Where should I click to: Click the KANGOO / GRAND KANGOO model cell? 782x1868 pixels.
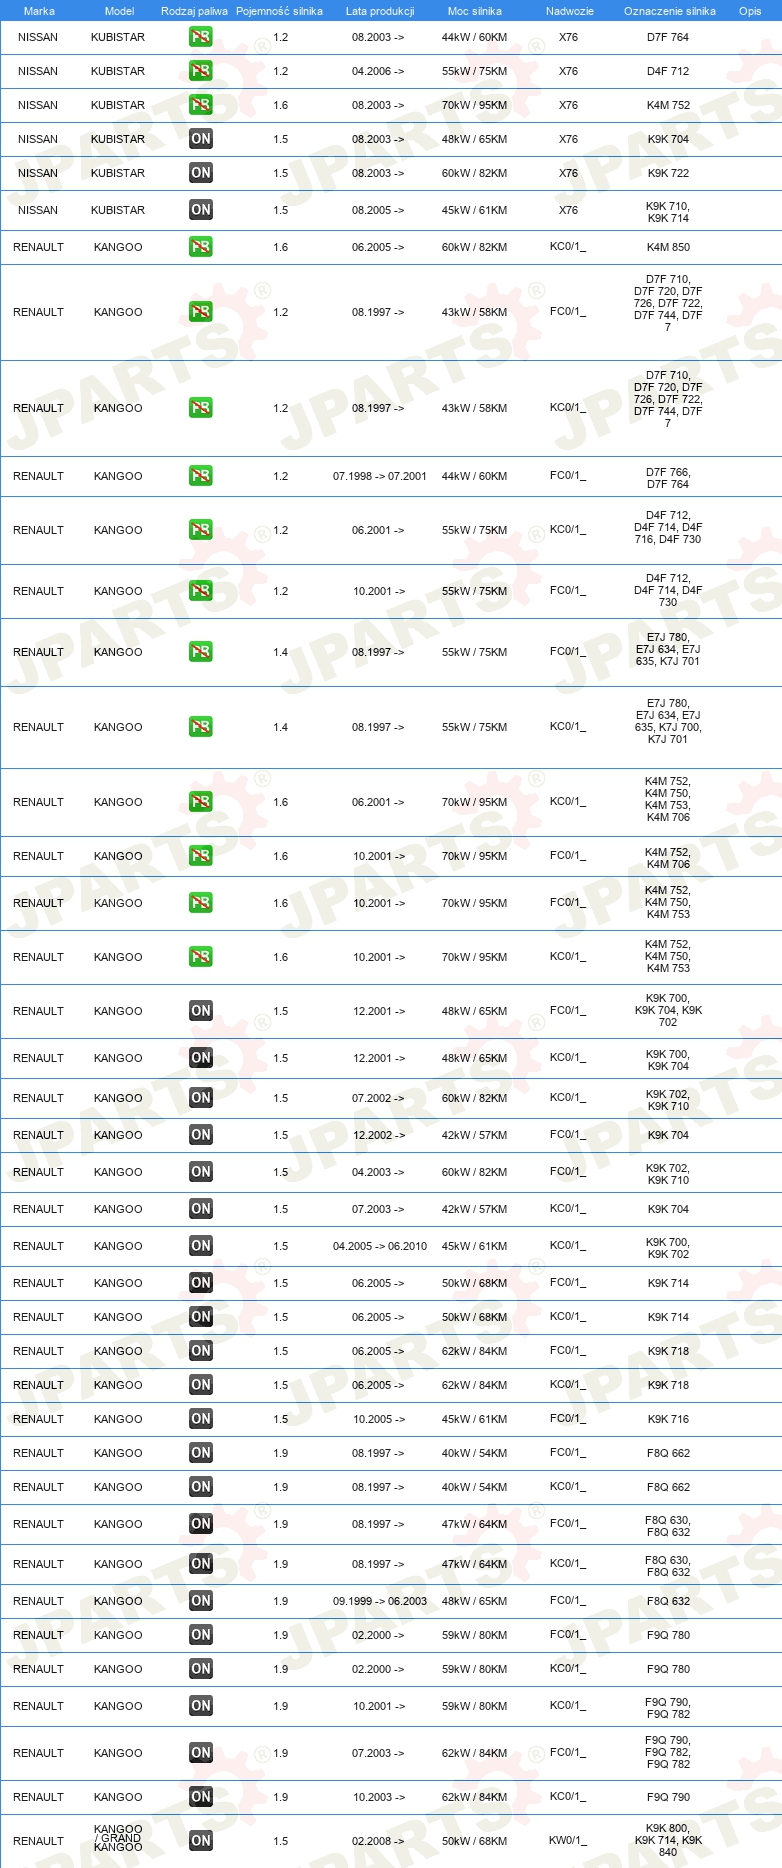pos(118,1838)
